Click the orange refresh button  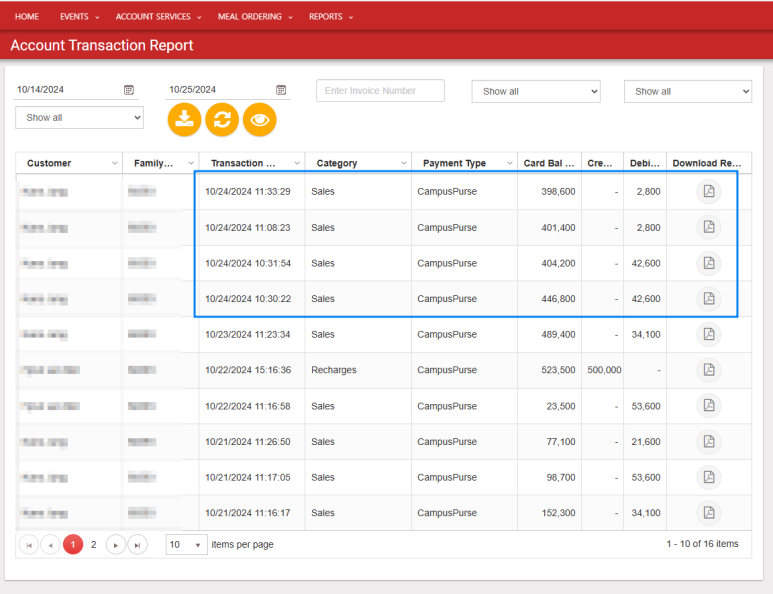(222, 120)
